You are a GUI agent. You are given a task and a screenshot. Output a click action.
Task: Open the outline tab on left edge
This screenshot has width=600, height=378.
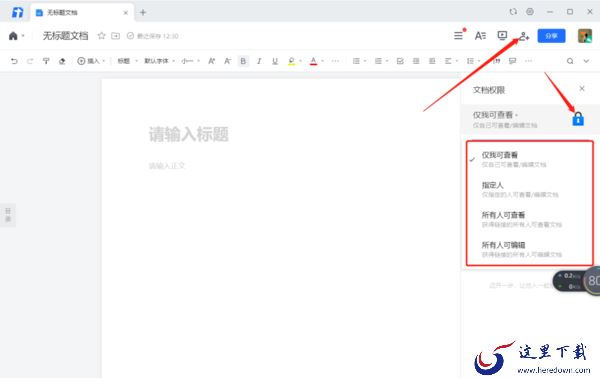[8, 215]
